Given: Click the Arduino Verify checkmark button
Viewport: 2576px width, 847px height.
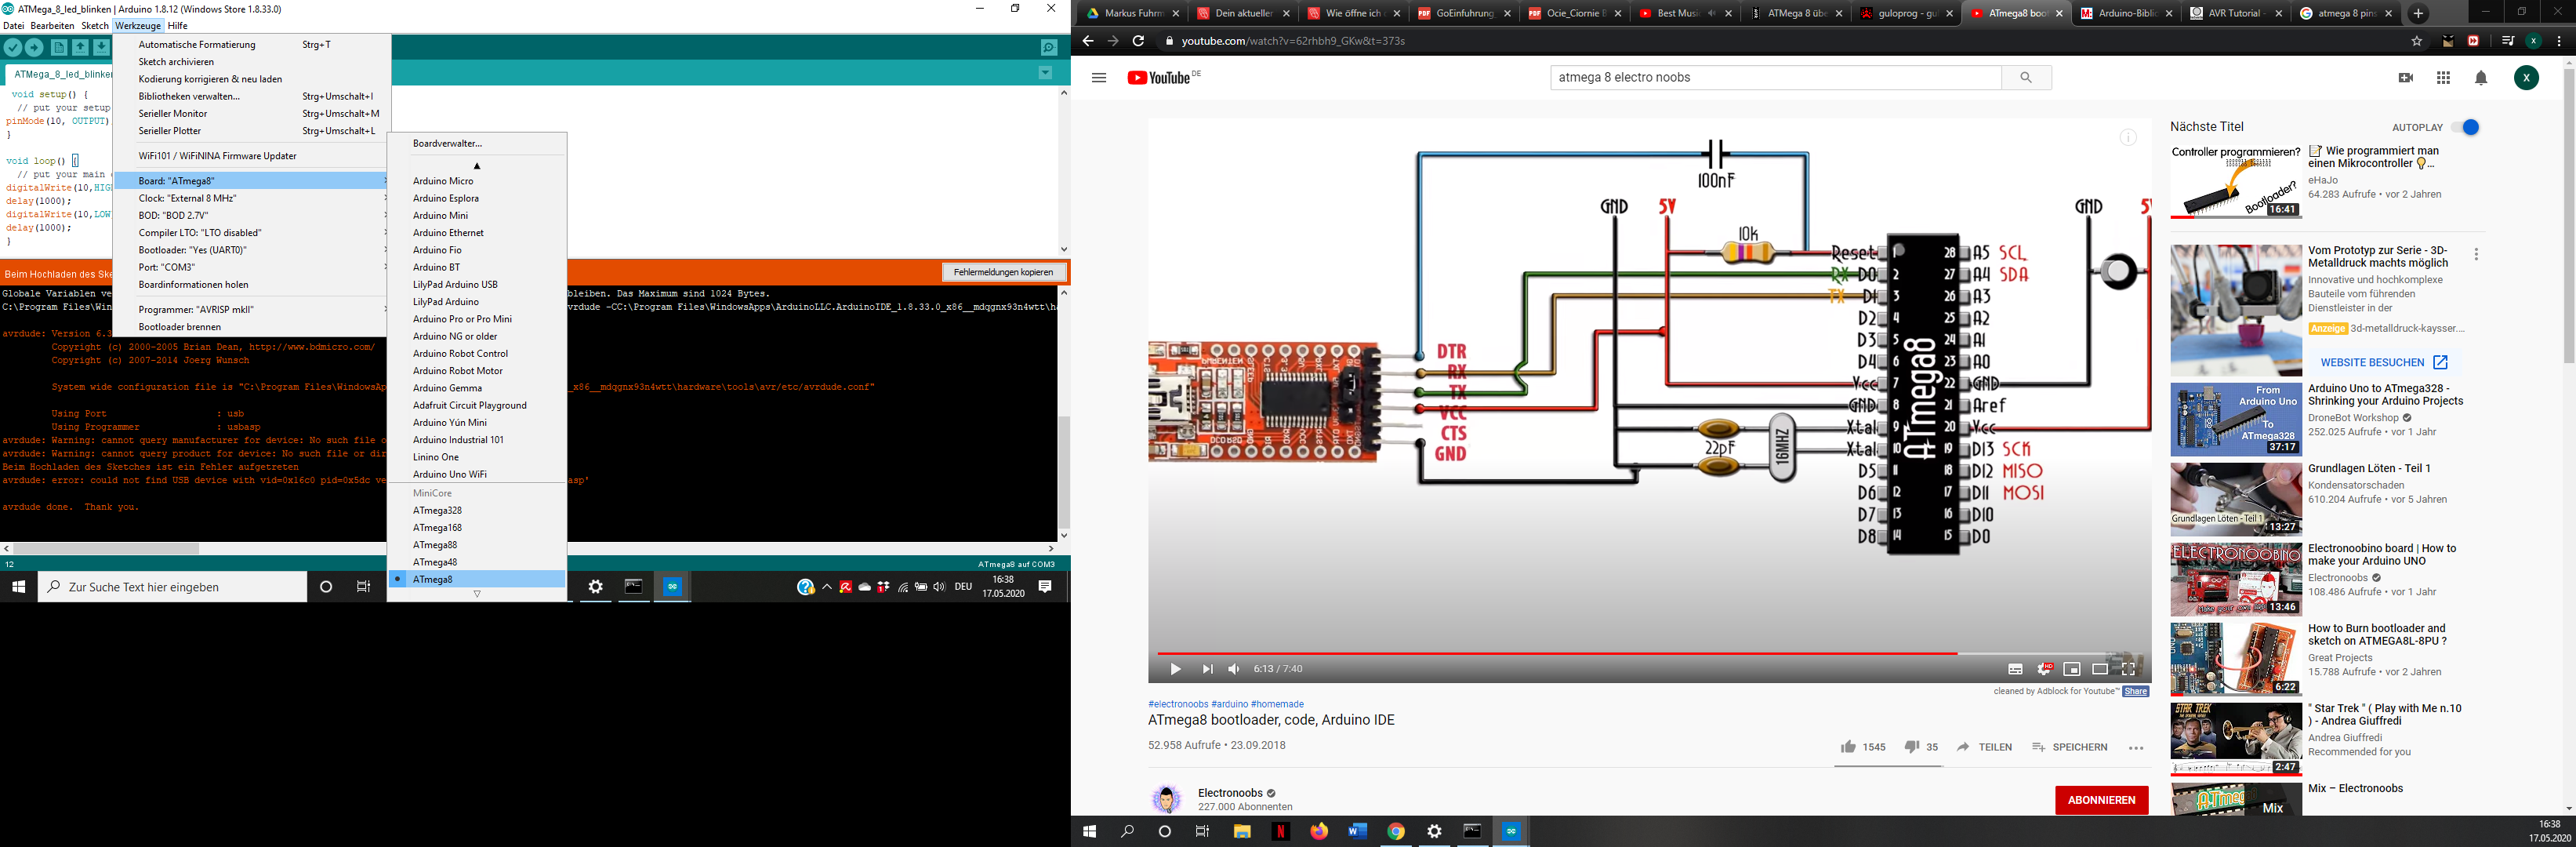Looking at the screenshot, I should pos(13,47).
